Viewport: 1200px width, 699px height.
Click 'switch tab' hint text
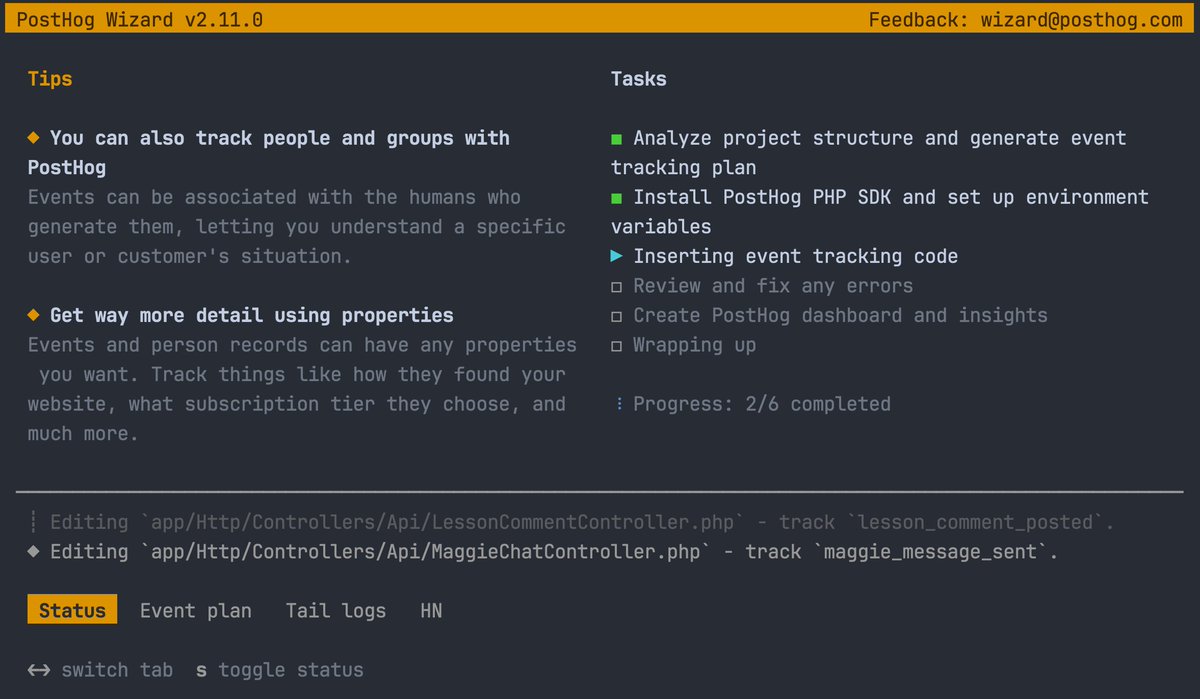(117, 670)
